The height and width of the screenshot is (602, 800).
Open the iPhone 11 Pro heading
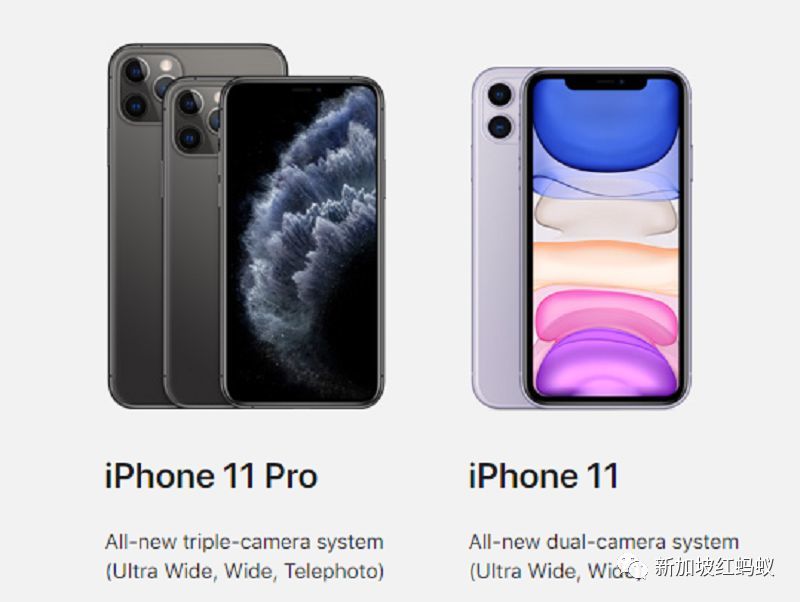(x=211, y=475)
